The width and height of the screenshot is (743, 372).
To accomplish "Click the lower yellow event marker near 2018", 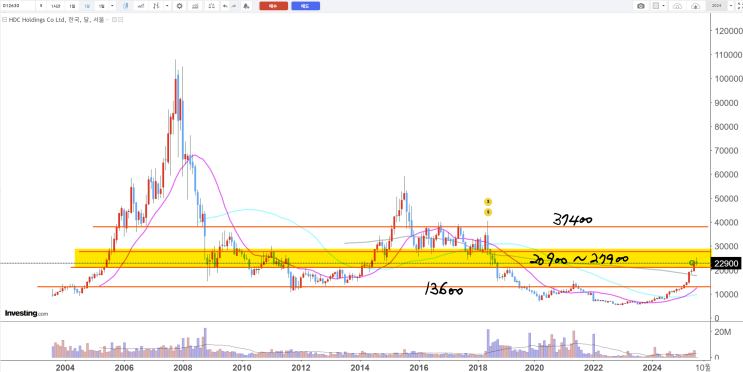I will pos(488,212).
